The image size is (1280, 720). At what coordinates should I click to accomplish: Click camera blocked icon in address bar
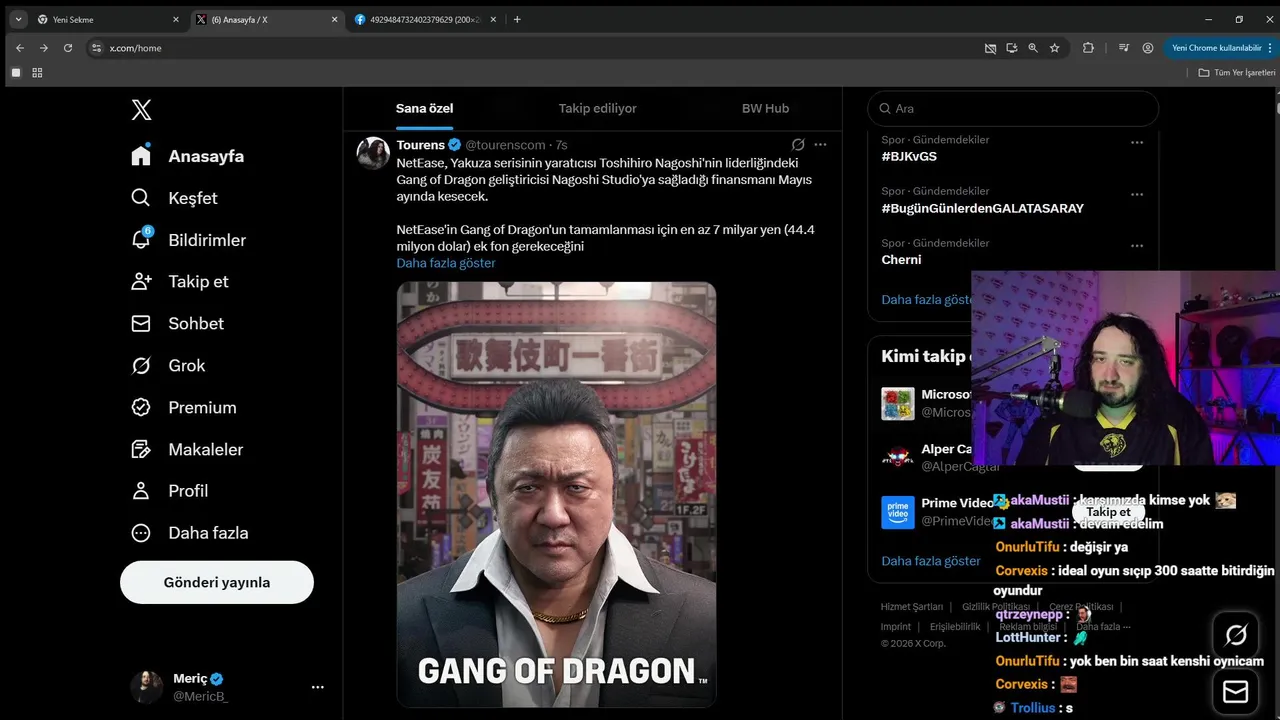point(990,47)
